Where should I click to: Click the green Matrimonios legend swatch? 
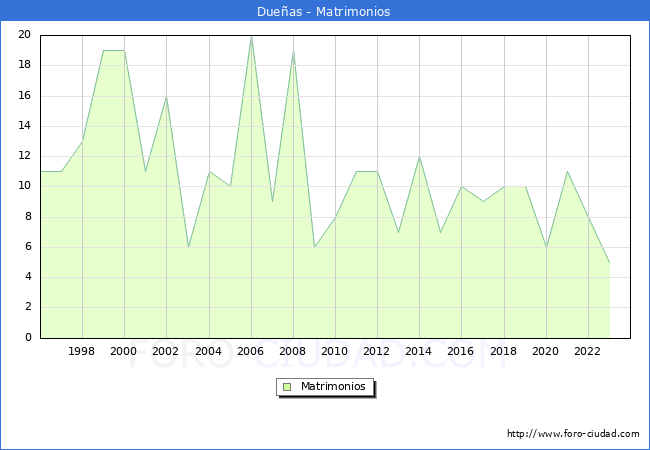click(287, 387)
